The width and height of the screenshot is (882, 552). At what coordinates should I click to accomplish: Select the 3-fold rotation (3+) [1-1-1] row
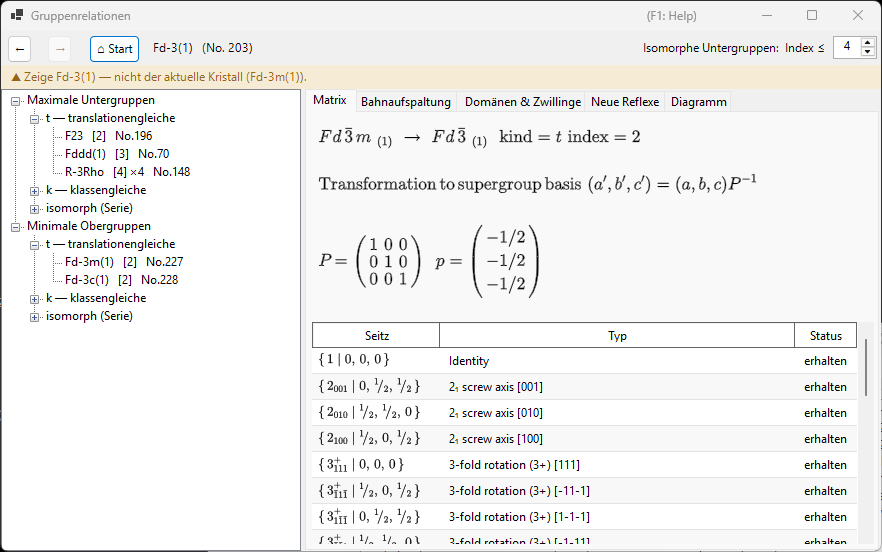(x=584, y=517)
